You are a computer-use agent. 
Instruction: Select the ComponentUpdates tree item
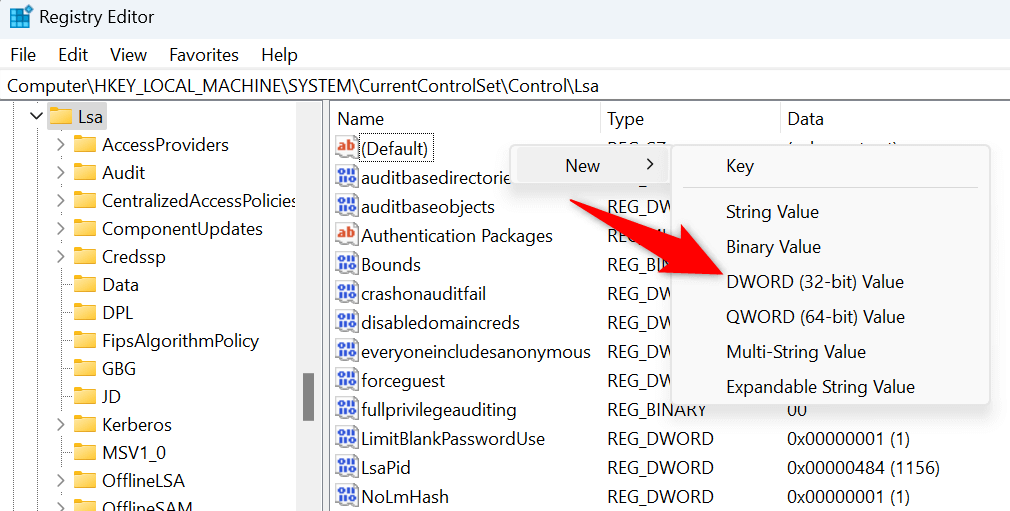[182, 229]
